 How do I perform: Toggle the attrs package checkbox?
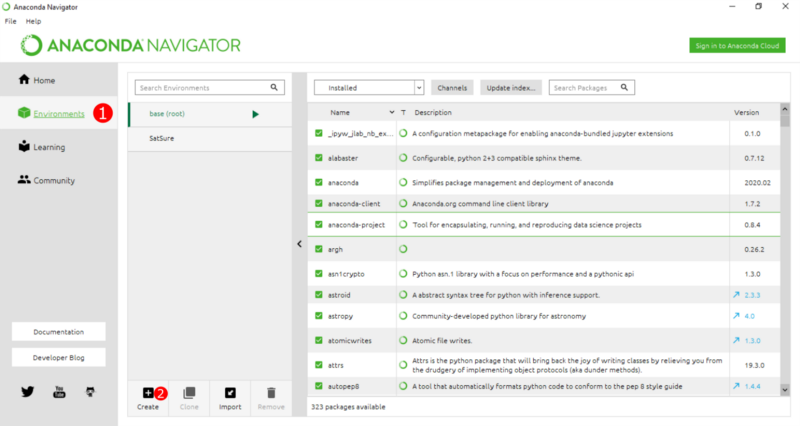(x=319, y=365)
